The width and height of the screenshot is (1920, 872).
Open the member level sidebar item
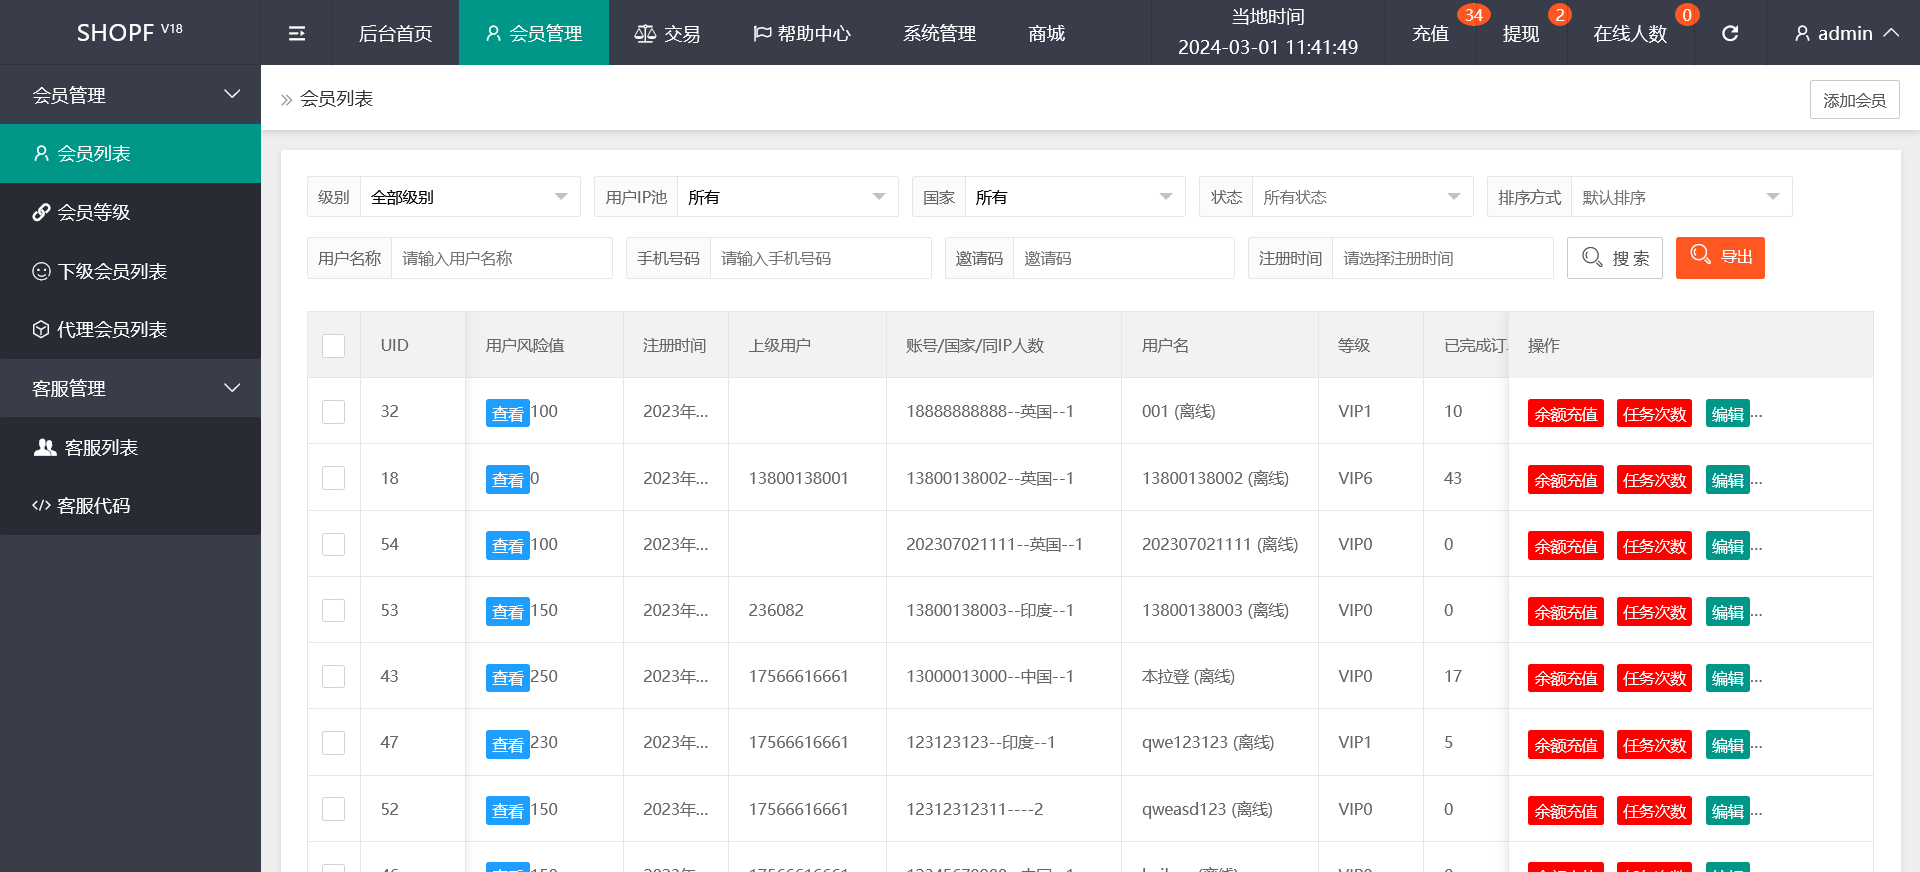pos(94,212)
